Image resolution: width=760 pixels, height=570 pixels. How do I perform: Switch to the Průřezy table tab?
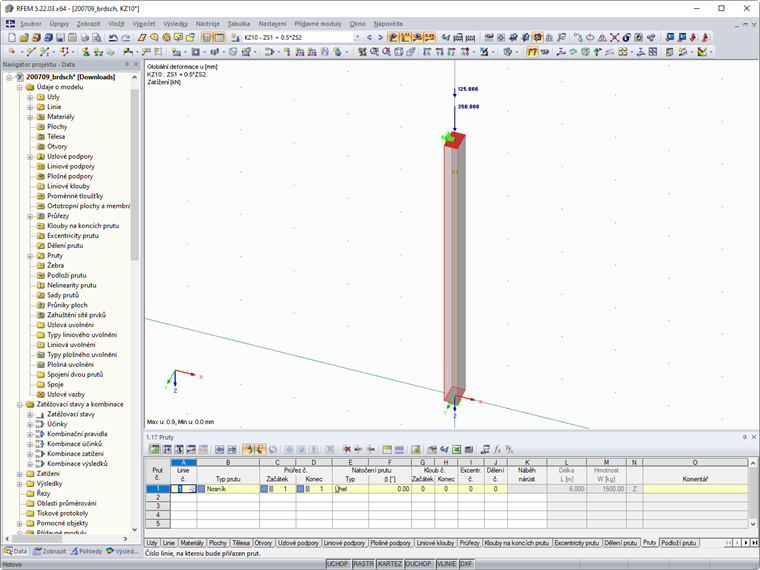(x=469, y=543)
